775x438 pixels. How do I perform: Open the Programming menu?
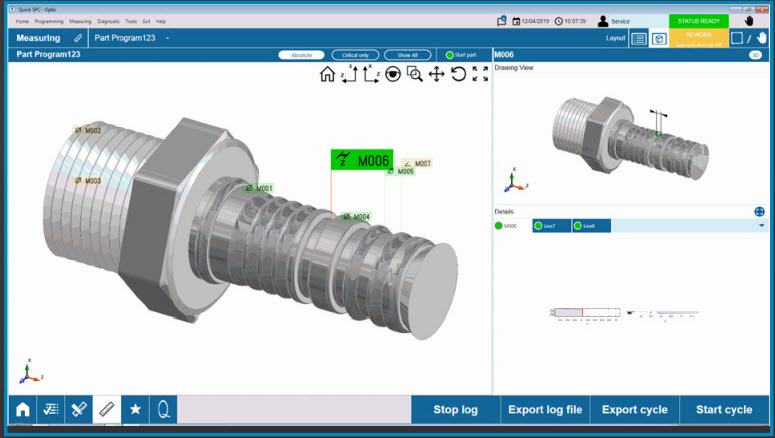pos(48,21)
